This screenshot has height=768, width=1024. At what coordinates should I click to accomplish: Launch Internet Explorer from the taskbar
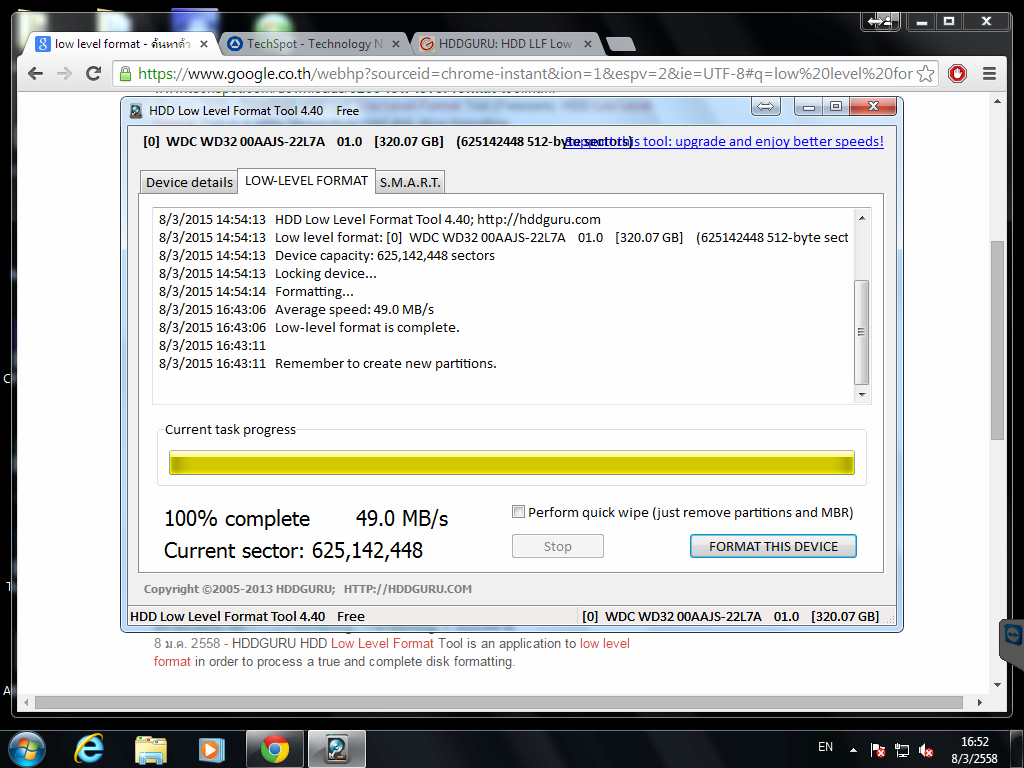(89, 749)
